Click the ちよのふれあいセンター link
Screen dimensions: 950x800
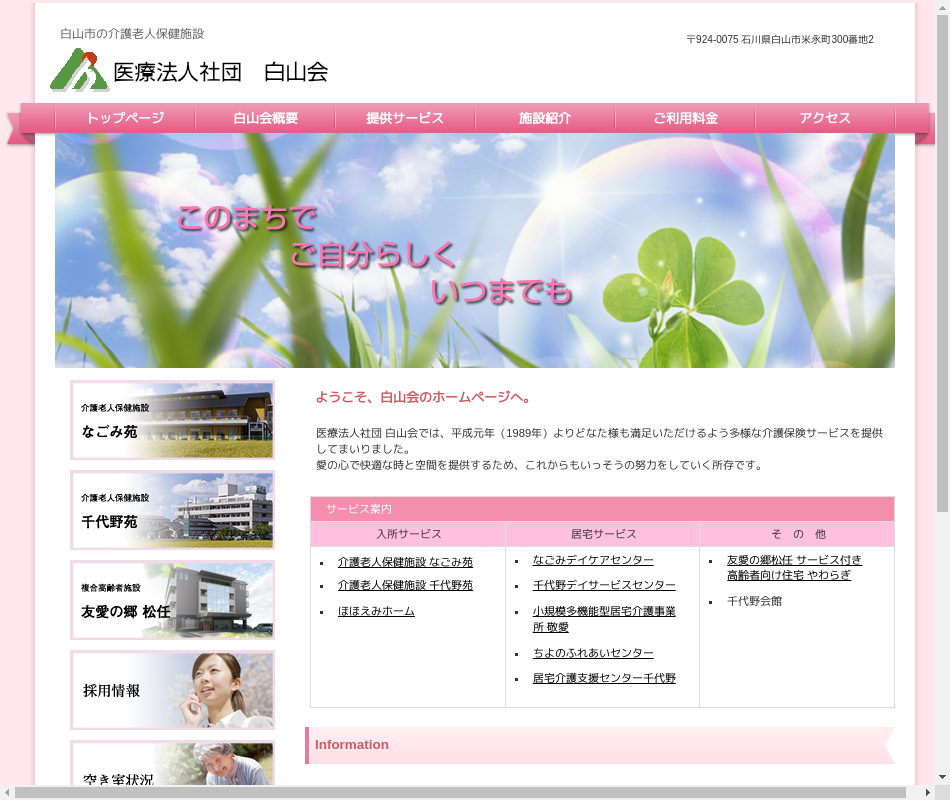(593, 653)
